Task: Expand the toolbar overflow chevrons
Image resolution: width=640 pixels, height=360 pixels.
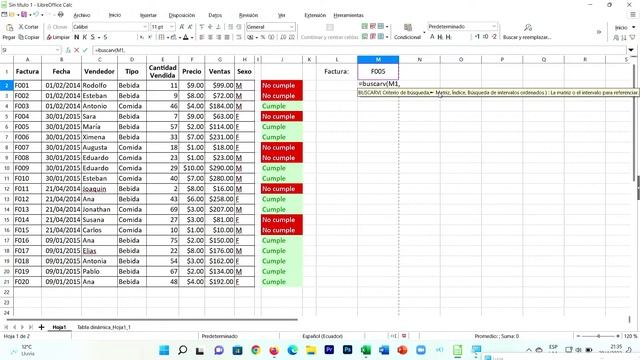Action: [599, 32]
